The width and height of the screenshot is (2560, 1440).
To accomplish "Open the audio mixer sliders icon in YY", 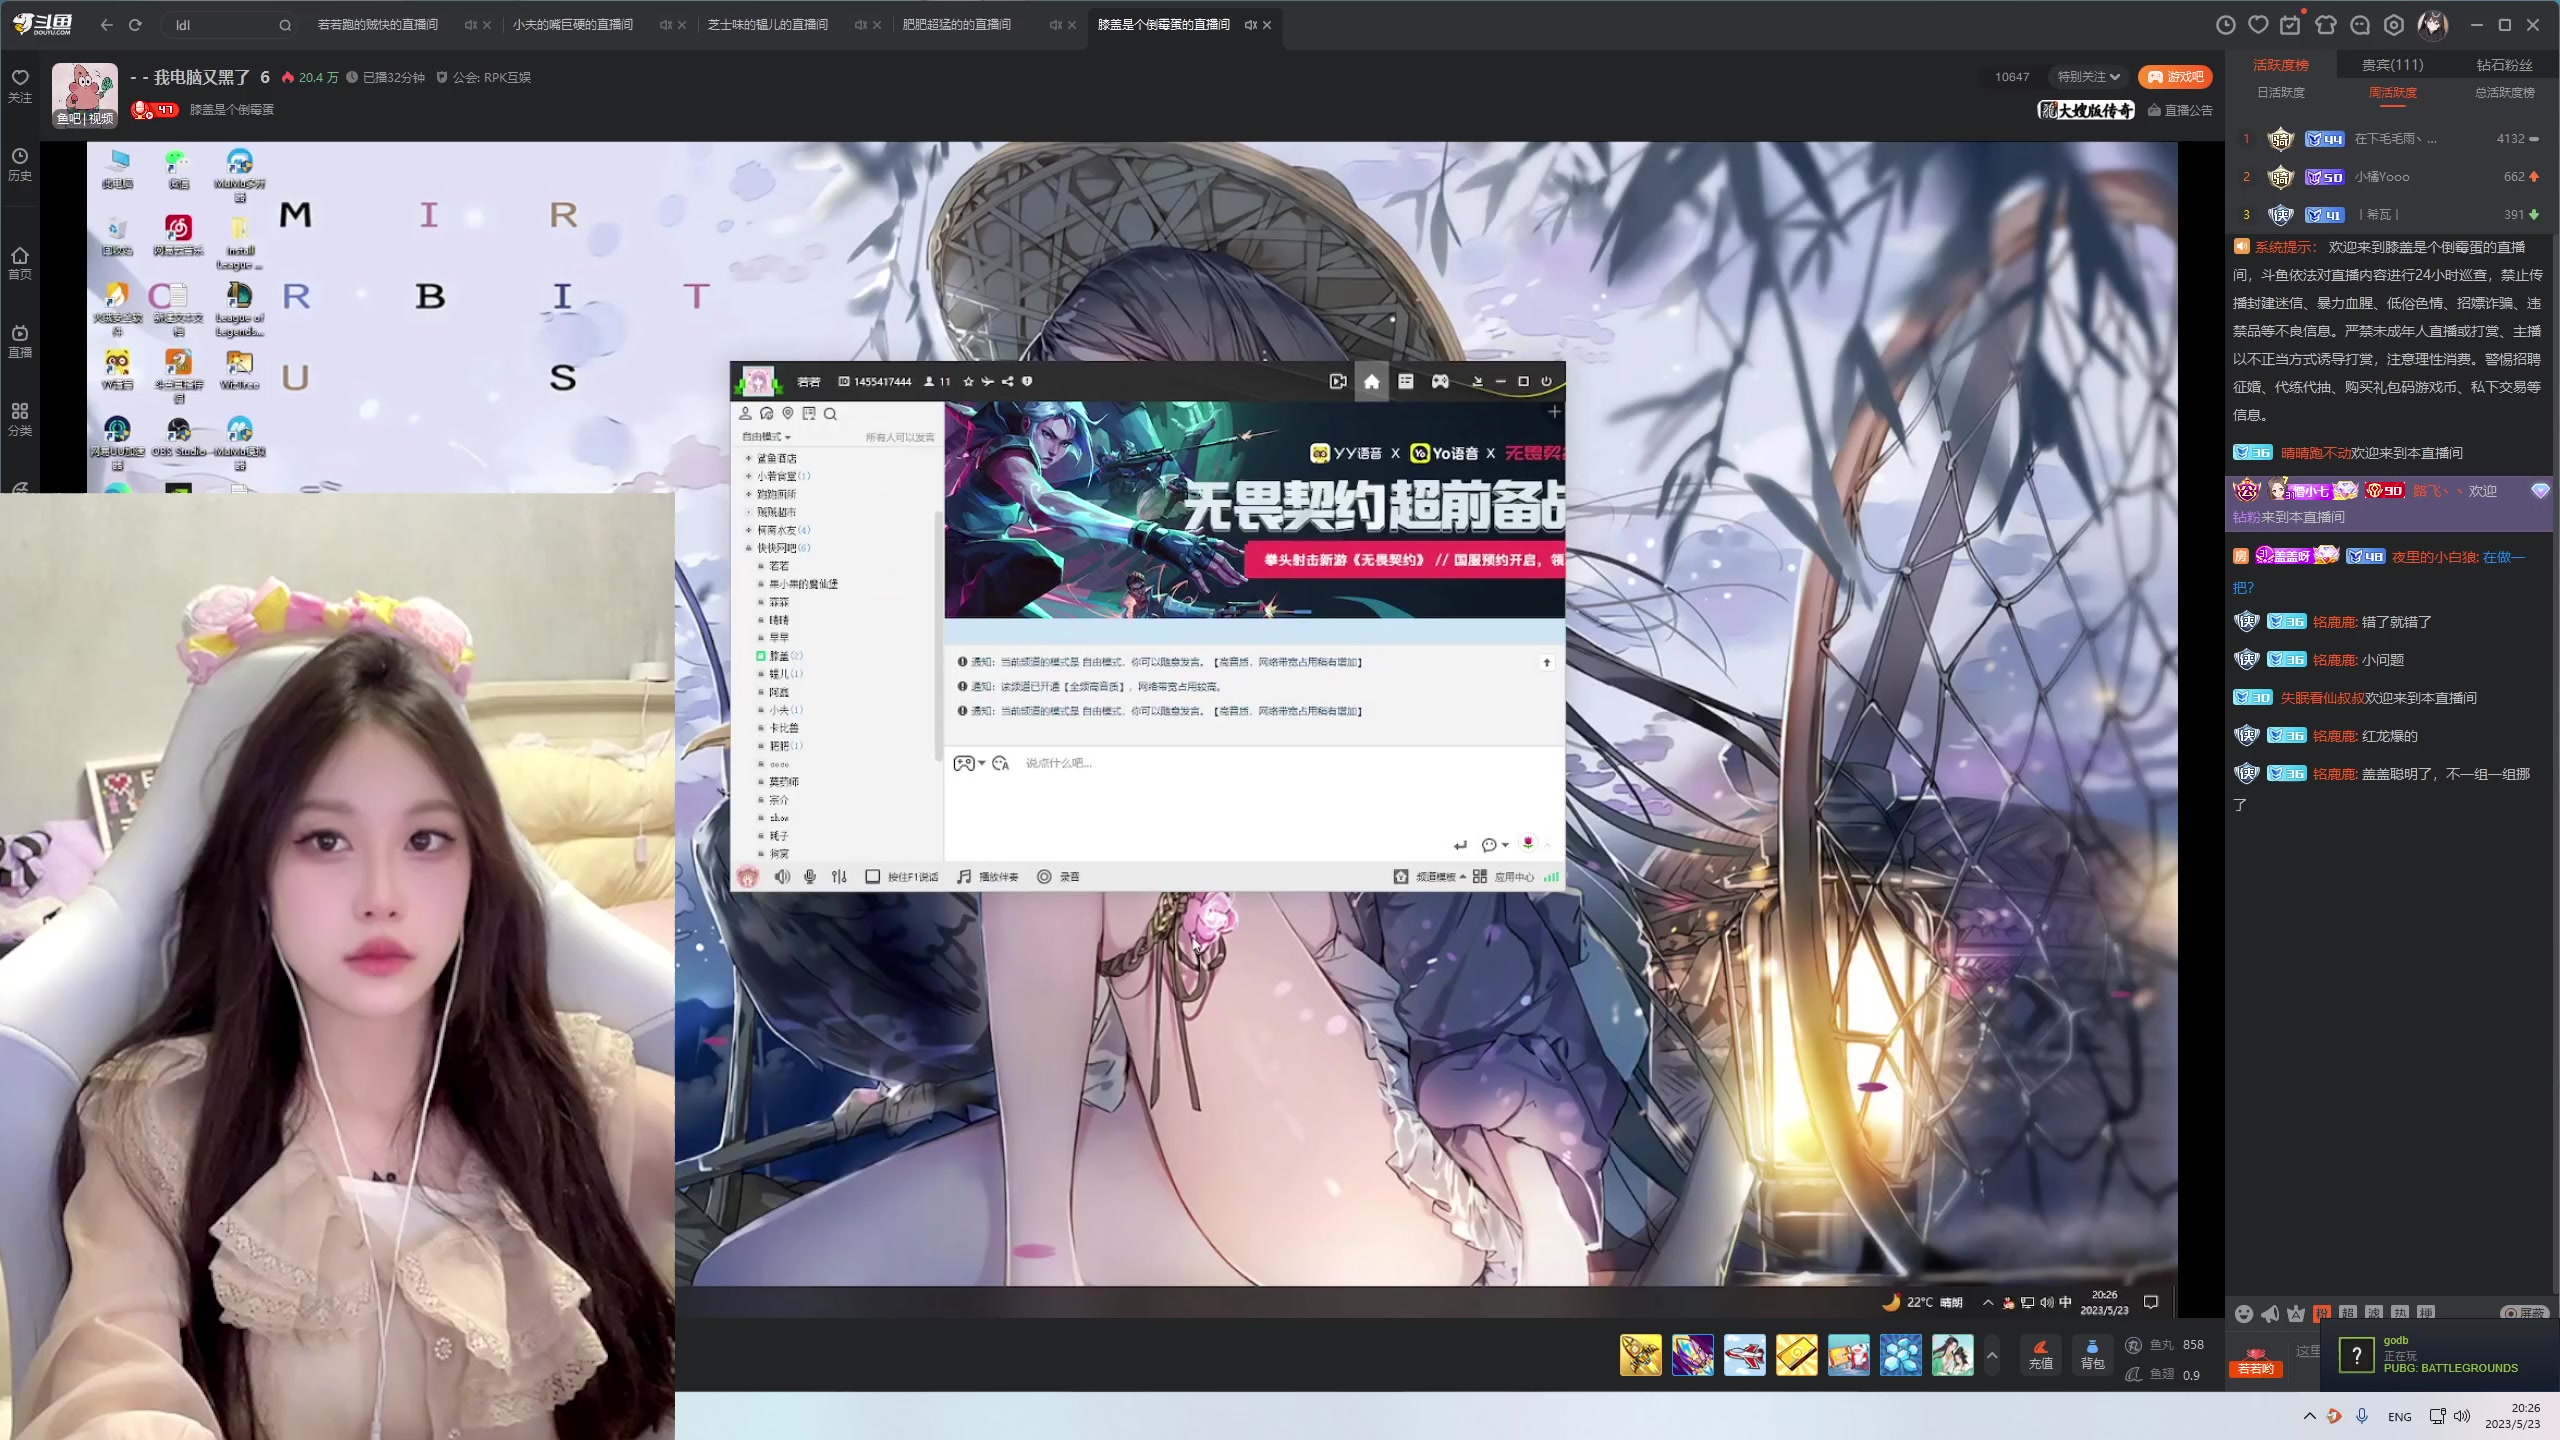I will coord(839,877).
